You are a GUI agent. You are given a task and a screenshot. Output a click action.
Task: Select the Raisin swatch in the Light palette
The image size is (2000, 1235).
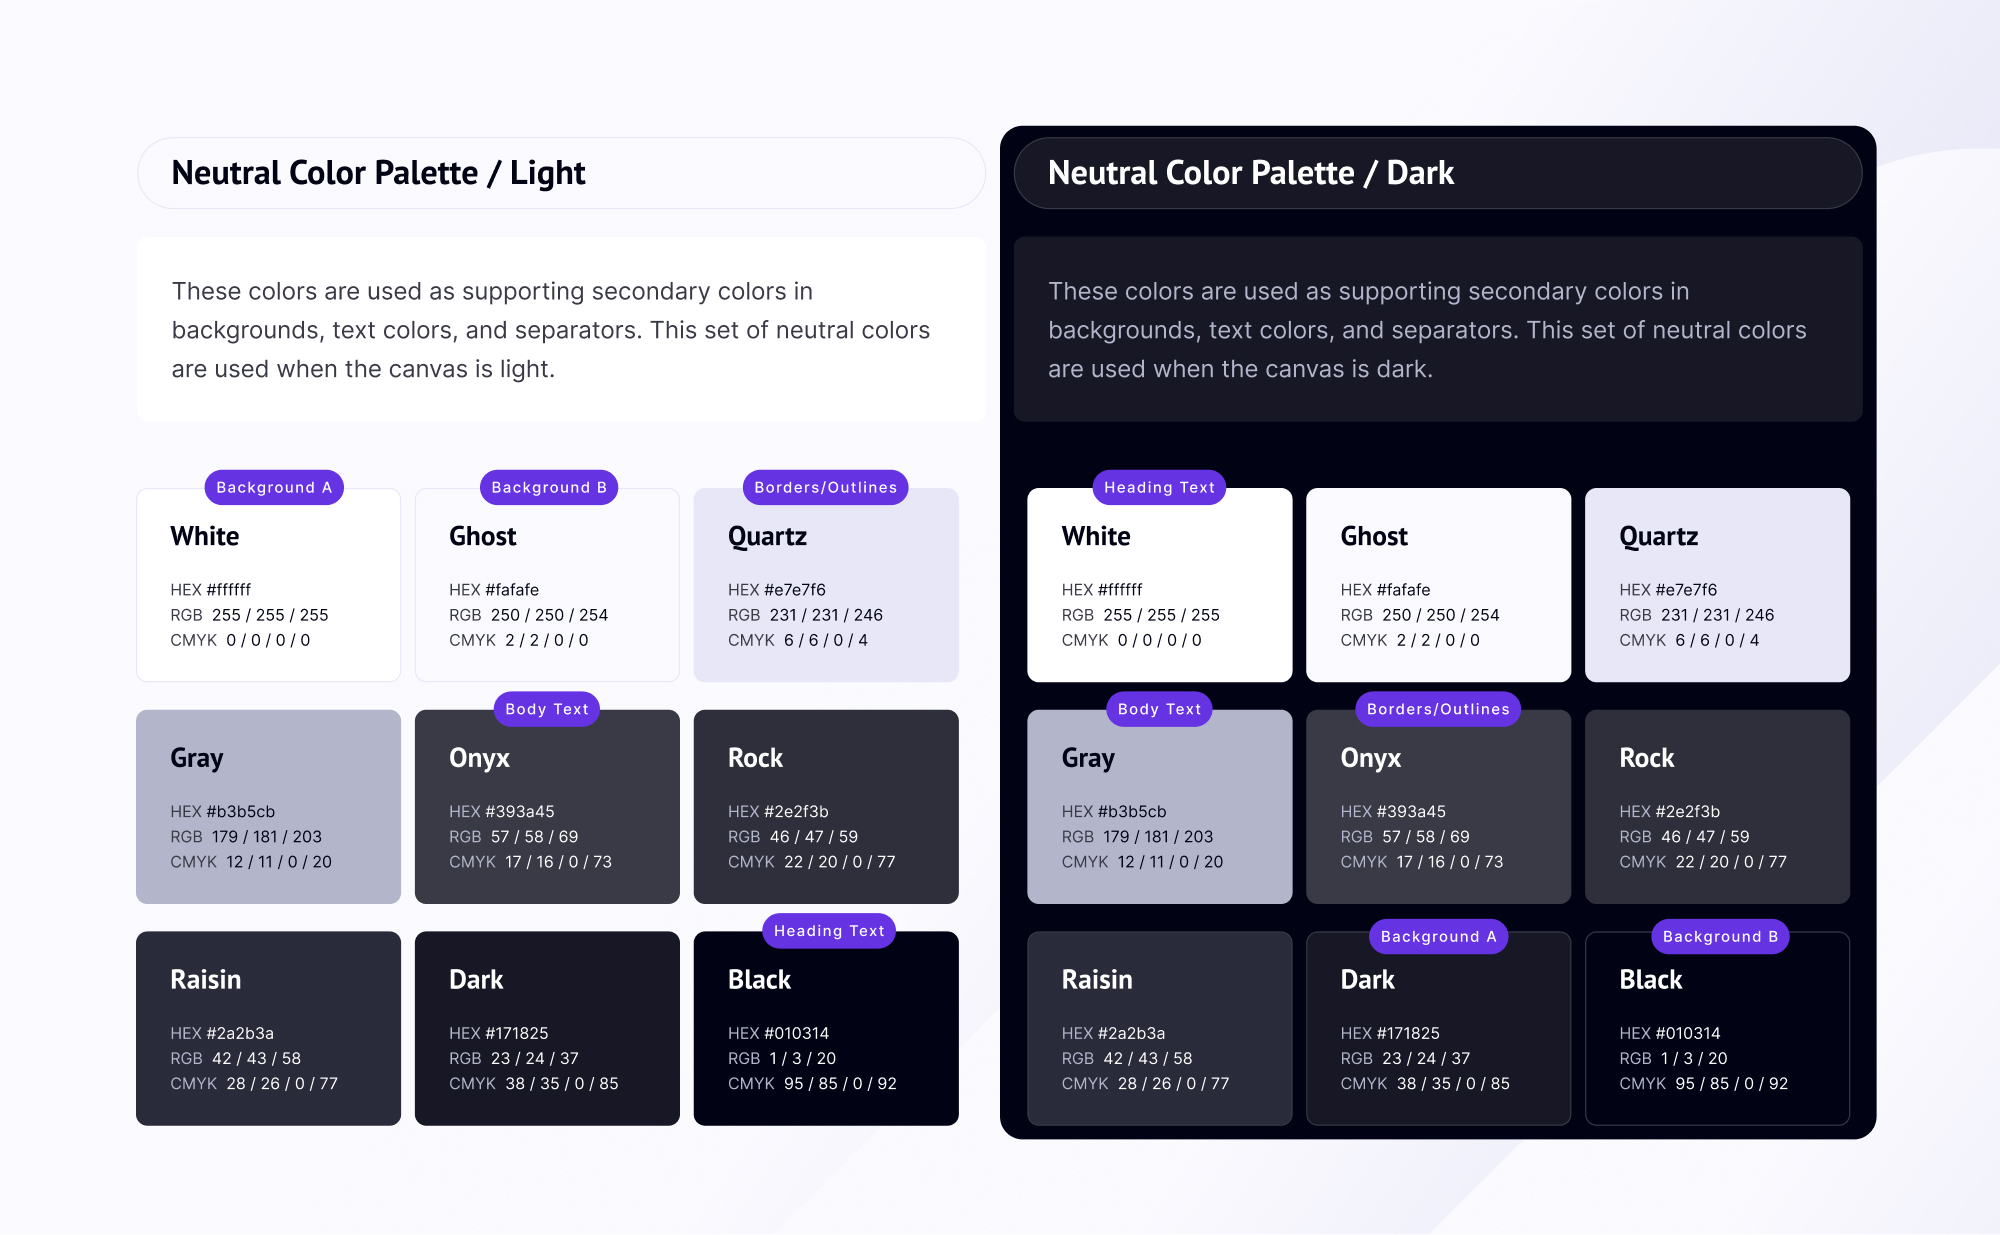[x=268, y=1028]
